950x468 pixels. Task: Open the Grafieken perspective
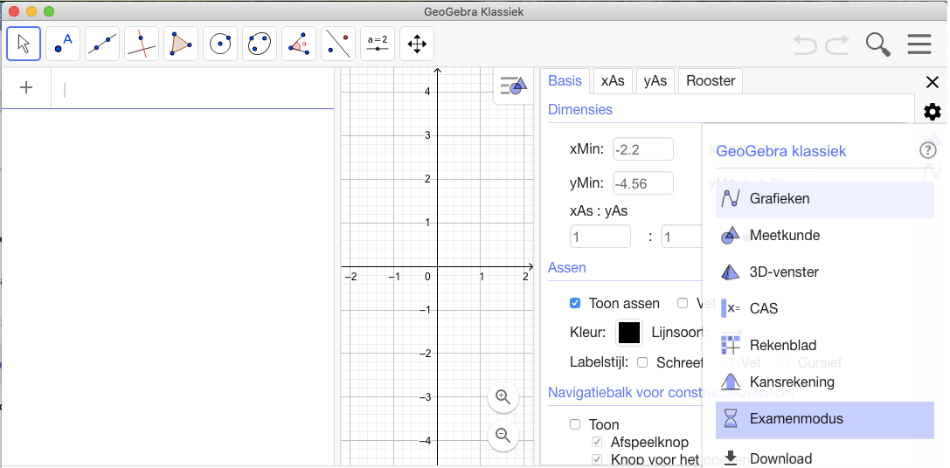[x=825, y=199]
